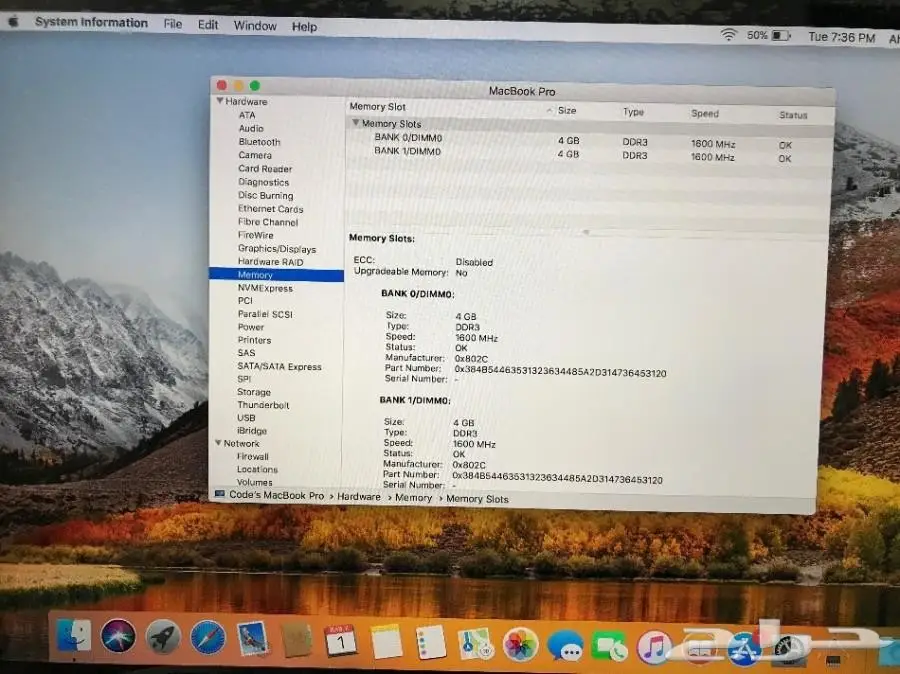The width and height of the screenshot is (900, 674).
Task: Open Safari compass icon in Dock
Action: pyautogui.click(x=208, y=637)
